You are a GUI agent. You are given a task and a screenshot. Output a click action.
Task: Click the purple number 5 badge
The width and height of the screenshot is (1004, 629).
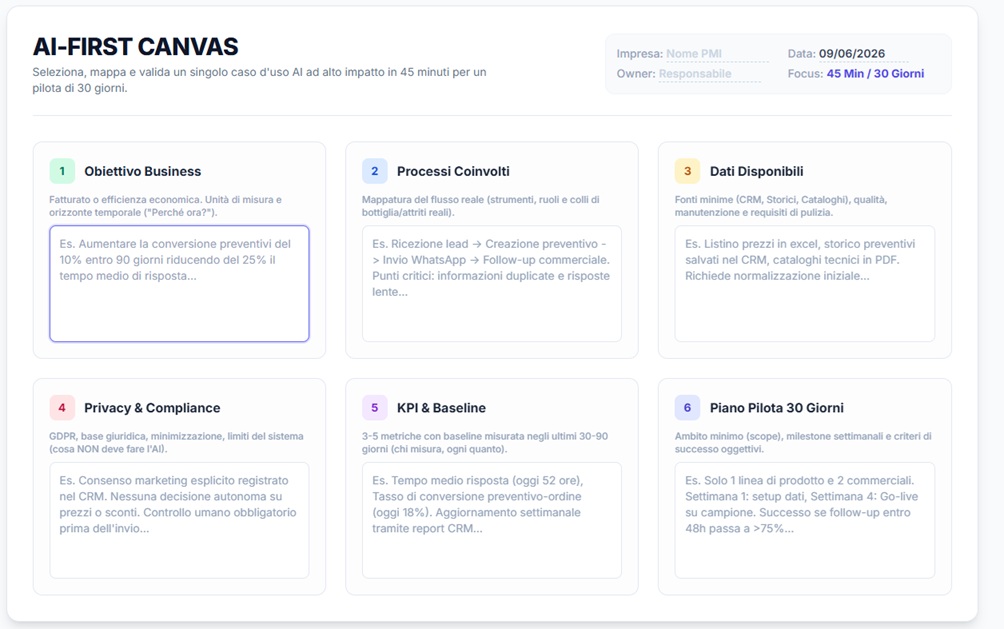click(x=375, y=407)
